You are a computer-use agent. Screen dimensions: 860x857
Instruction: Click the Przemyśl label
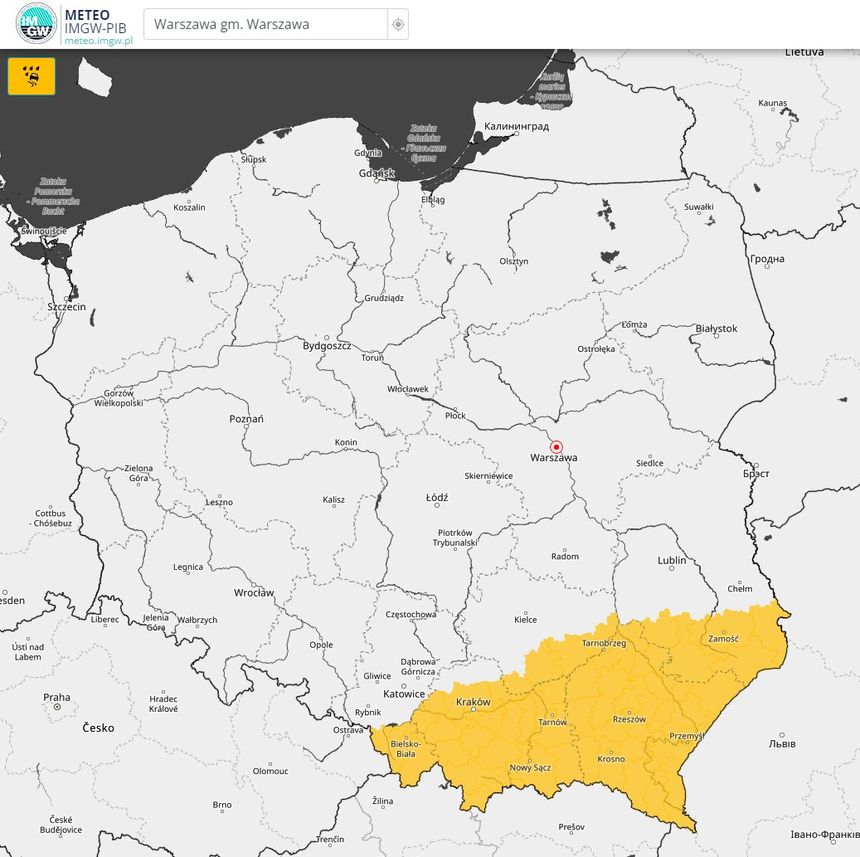687,736
